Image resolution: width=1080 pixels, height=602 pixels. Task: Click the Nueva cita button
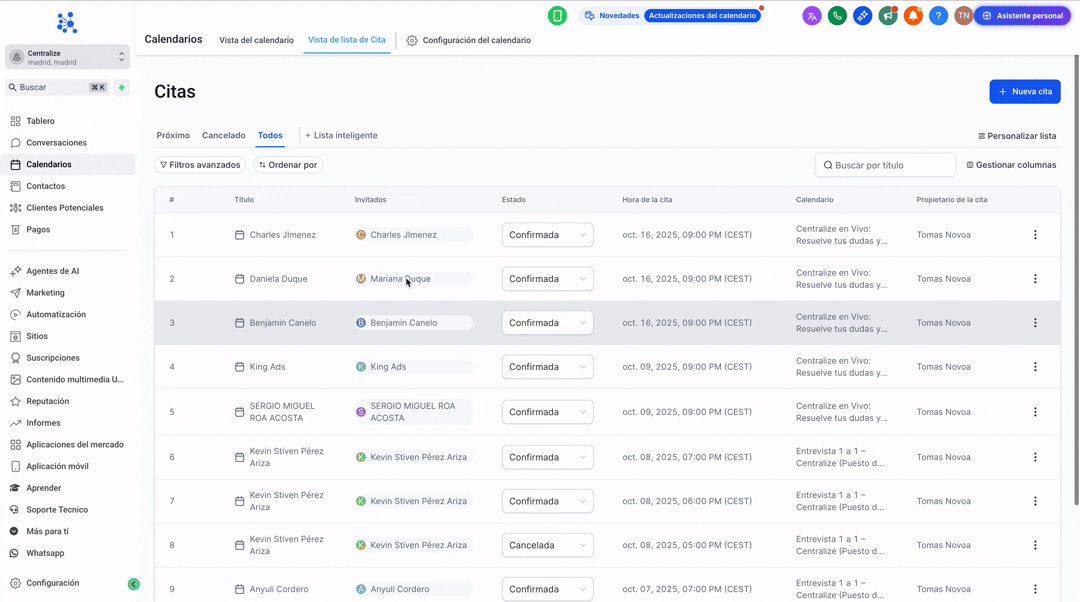tap(1025, 92)
